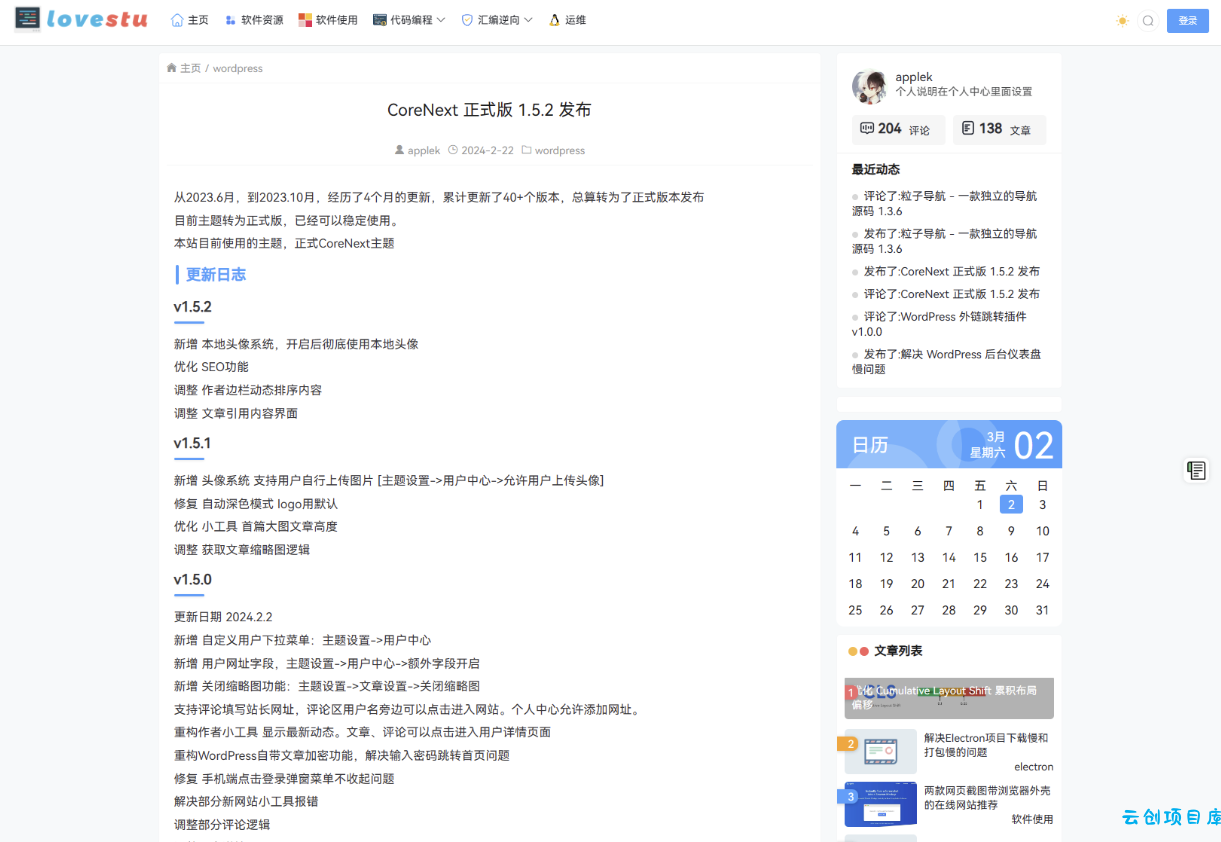
Task: Click the 最近动态 heading
Action: [876, 169]
